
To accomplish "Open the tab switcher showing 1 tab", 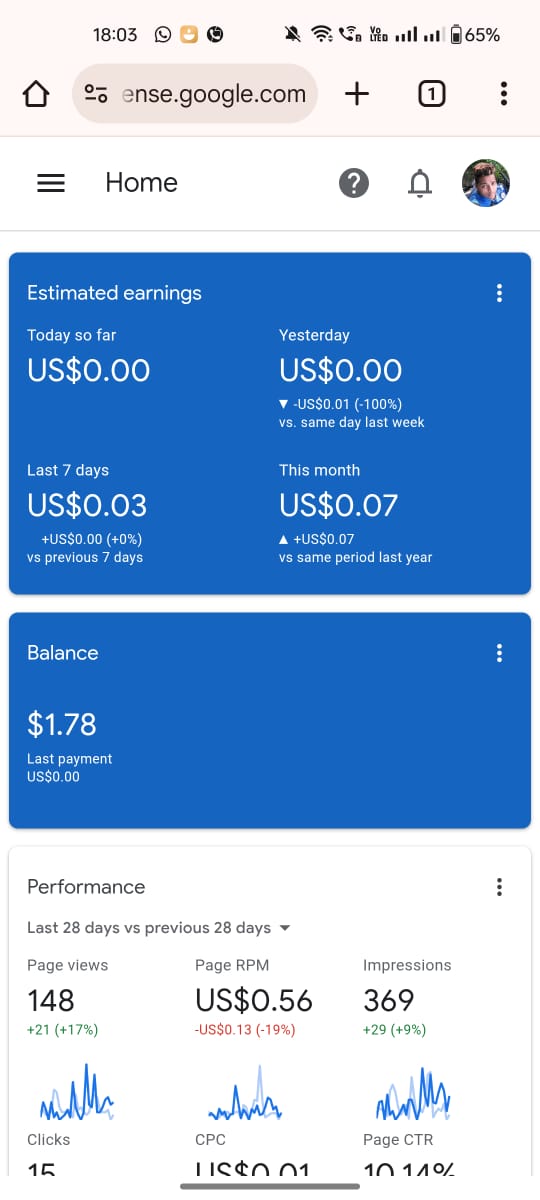I will point(431,94).
